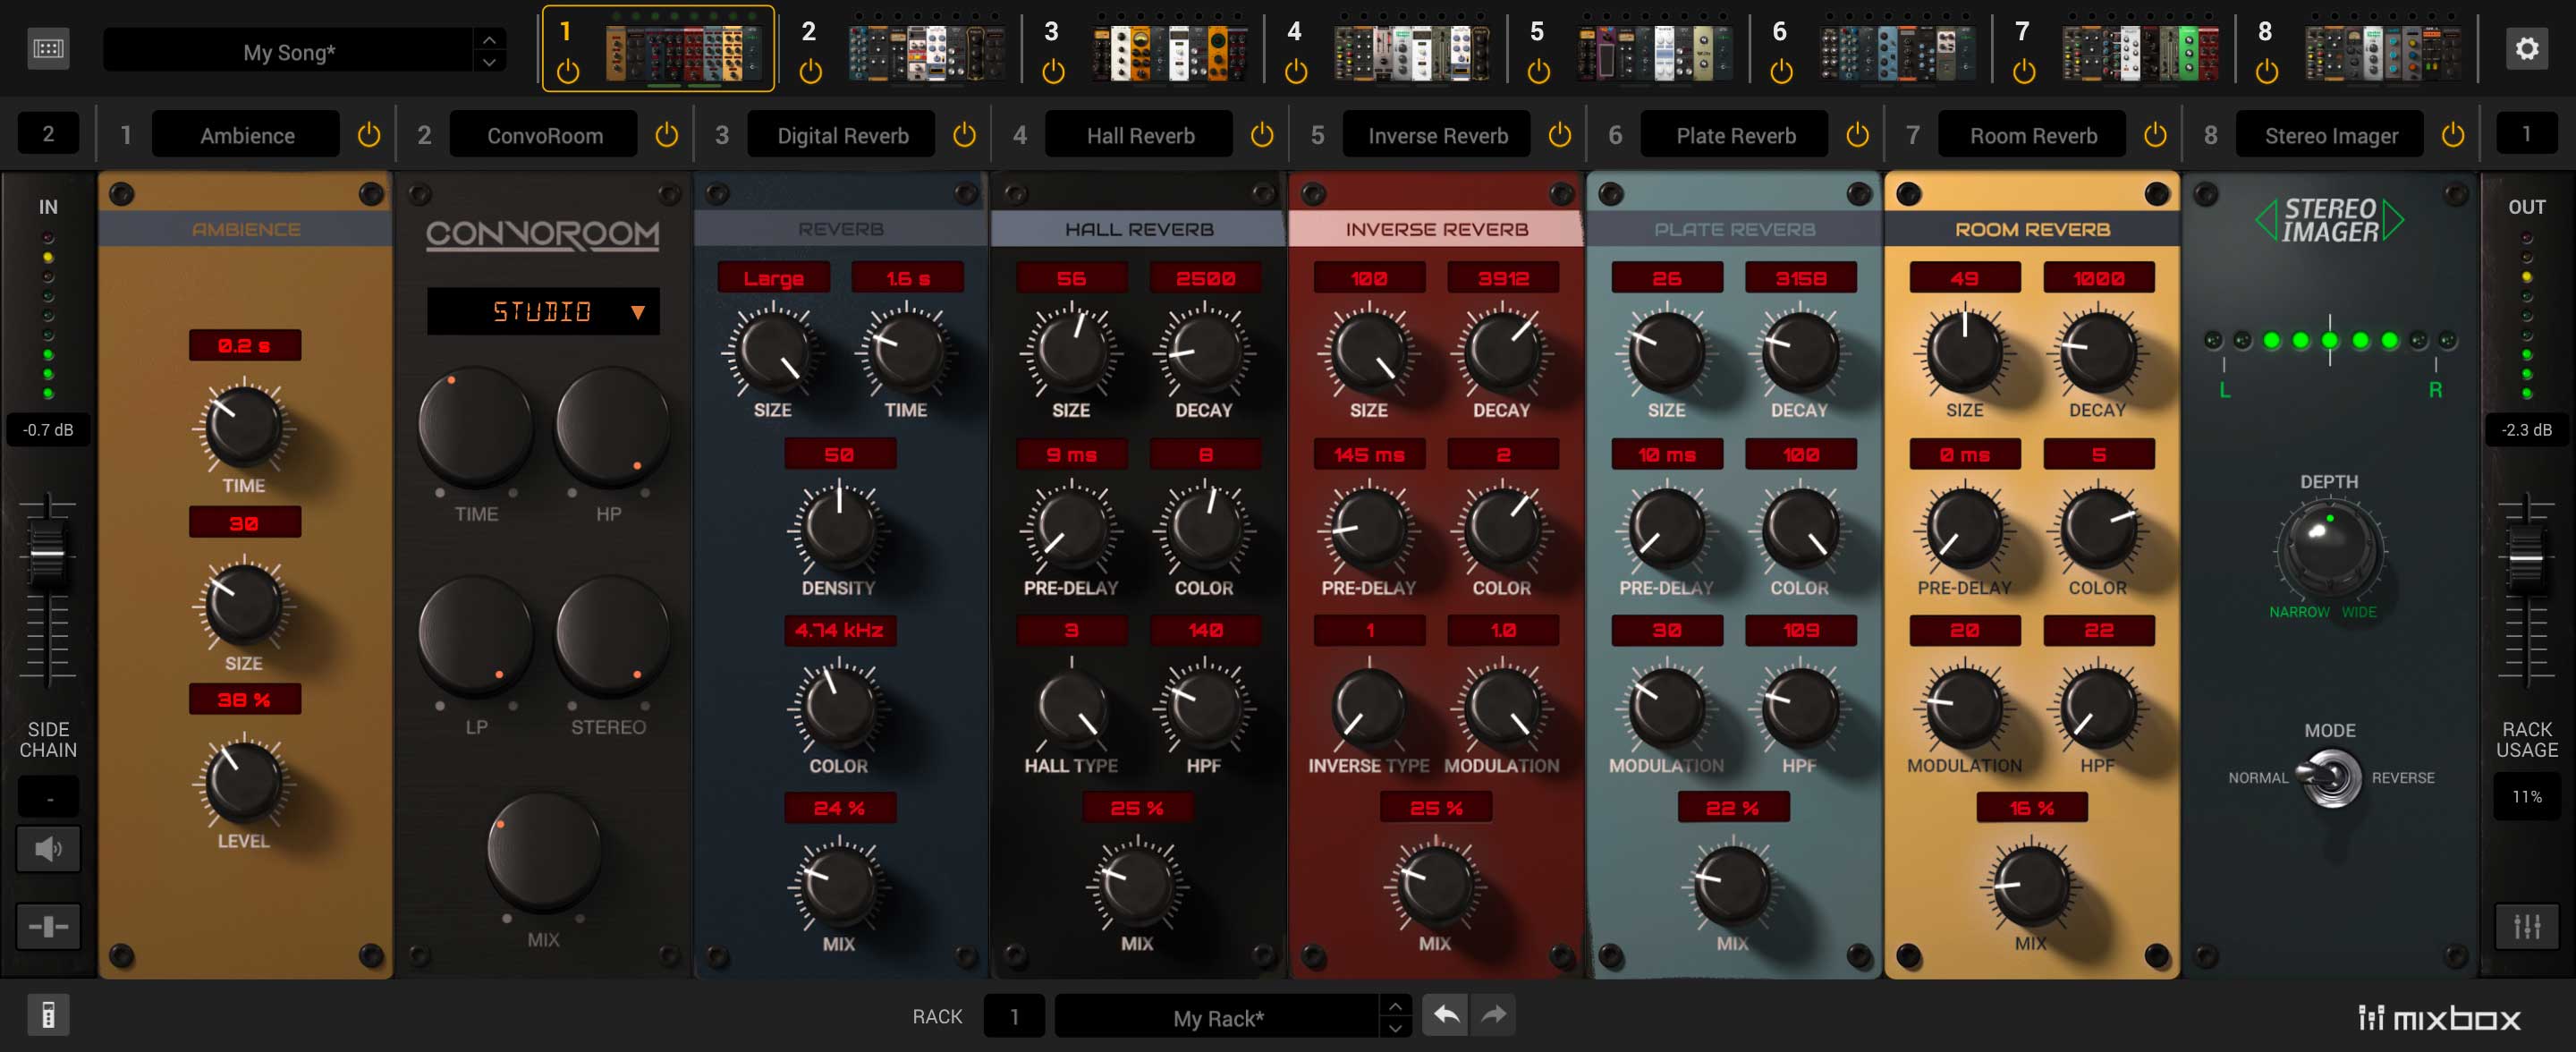Click the keyboard/MIDI icon at top left
The image size is (2576, 1052).
(x=48, y=49)
